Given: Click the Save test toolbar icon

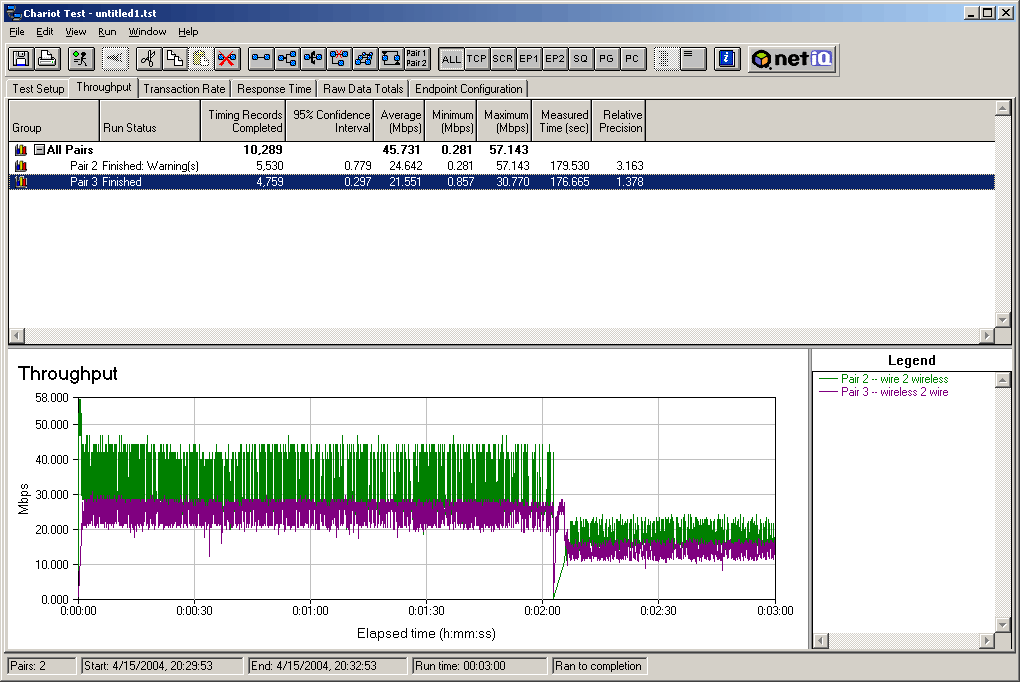Looking at the screenshot, I should (x=20, y=59).
